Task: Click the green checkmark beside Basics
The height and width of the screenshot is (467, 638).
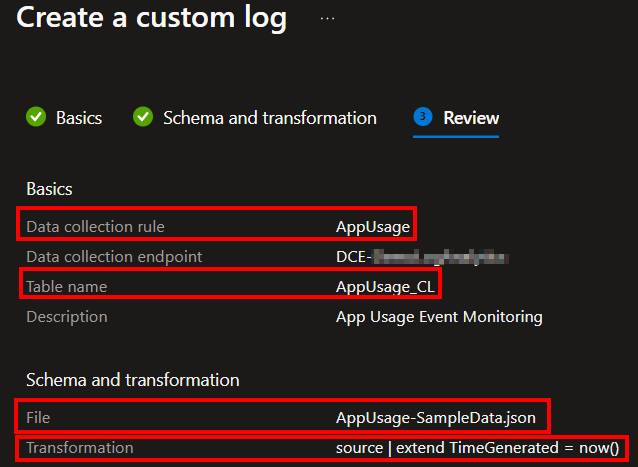Action: pos(36,118)
